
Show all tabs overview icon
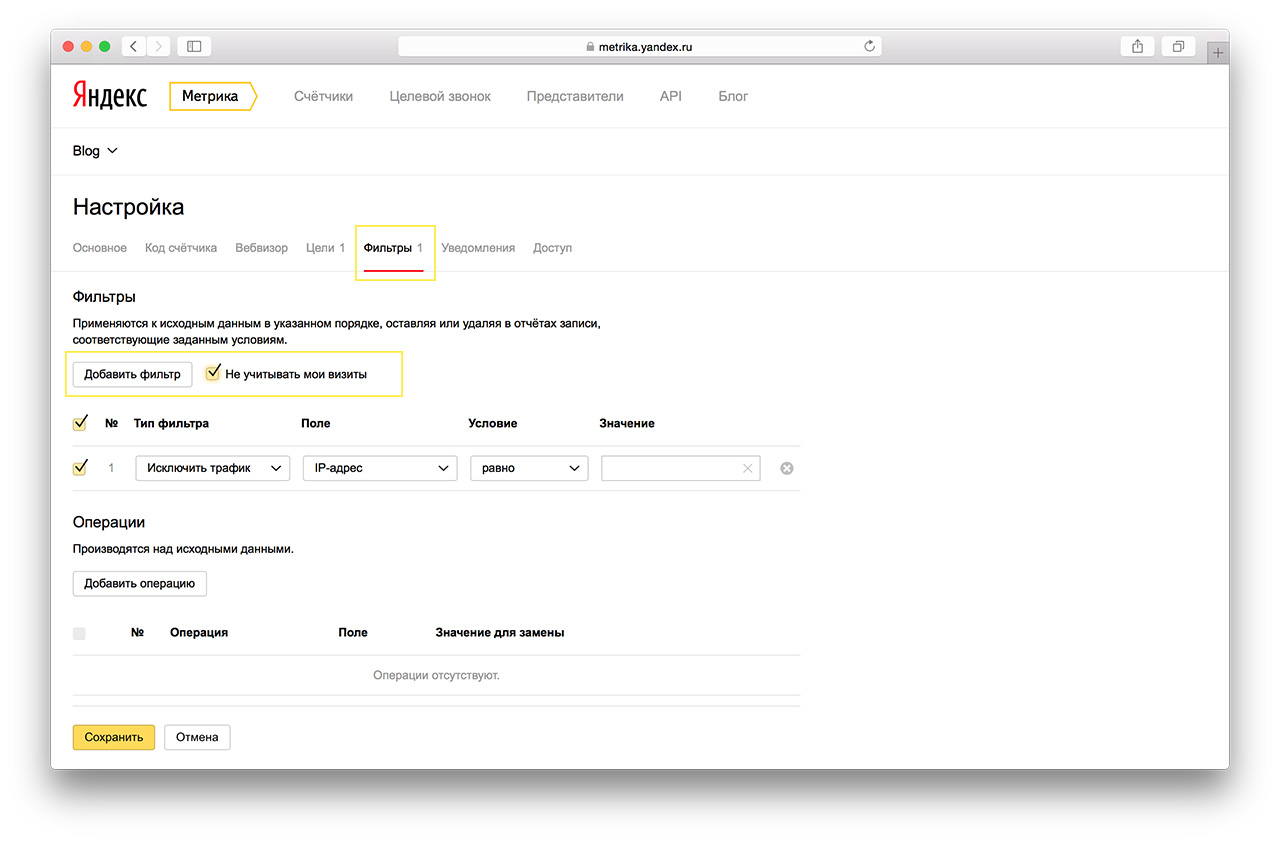1178,46
